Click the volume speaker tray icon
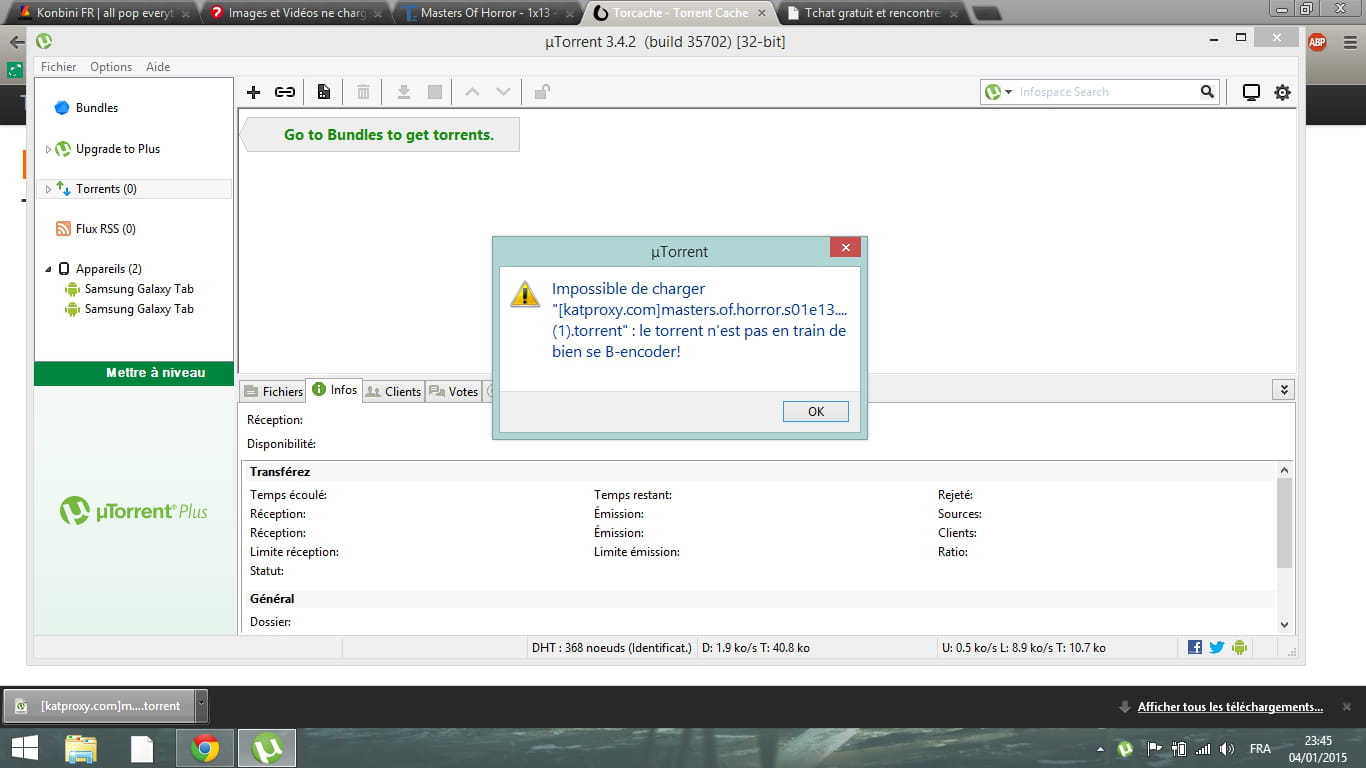Viewport: 1366px width, 768px height. click(x=1229, y=748)
